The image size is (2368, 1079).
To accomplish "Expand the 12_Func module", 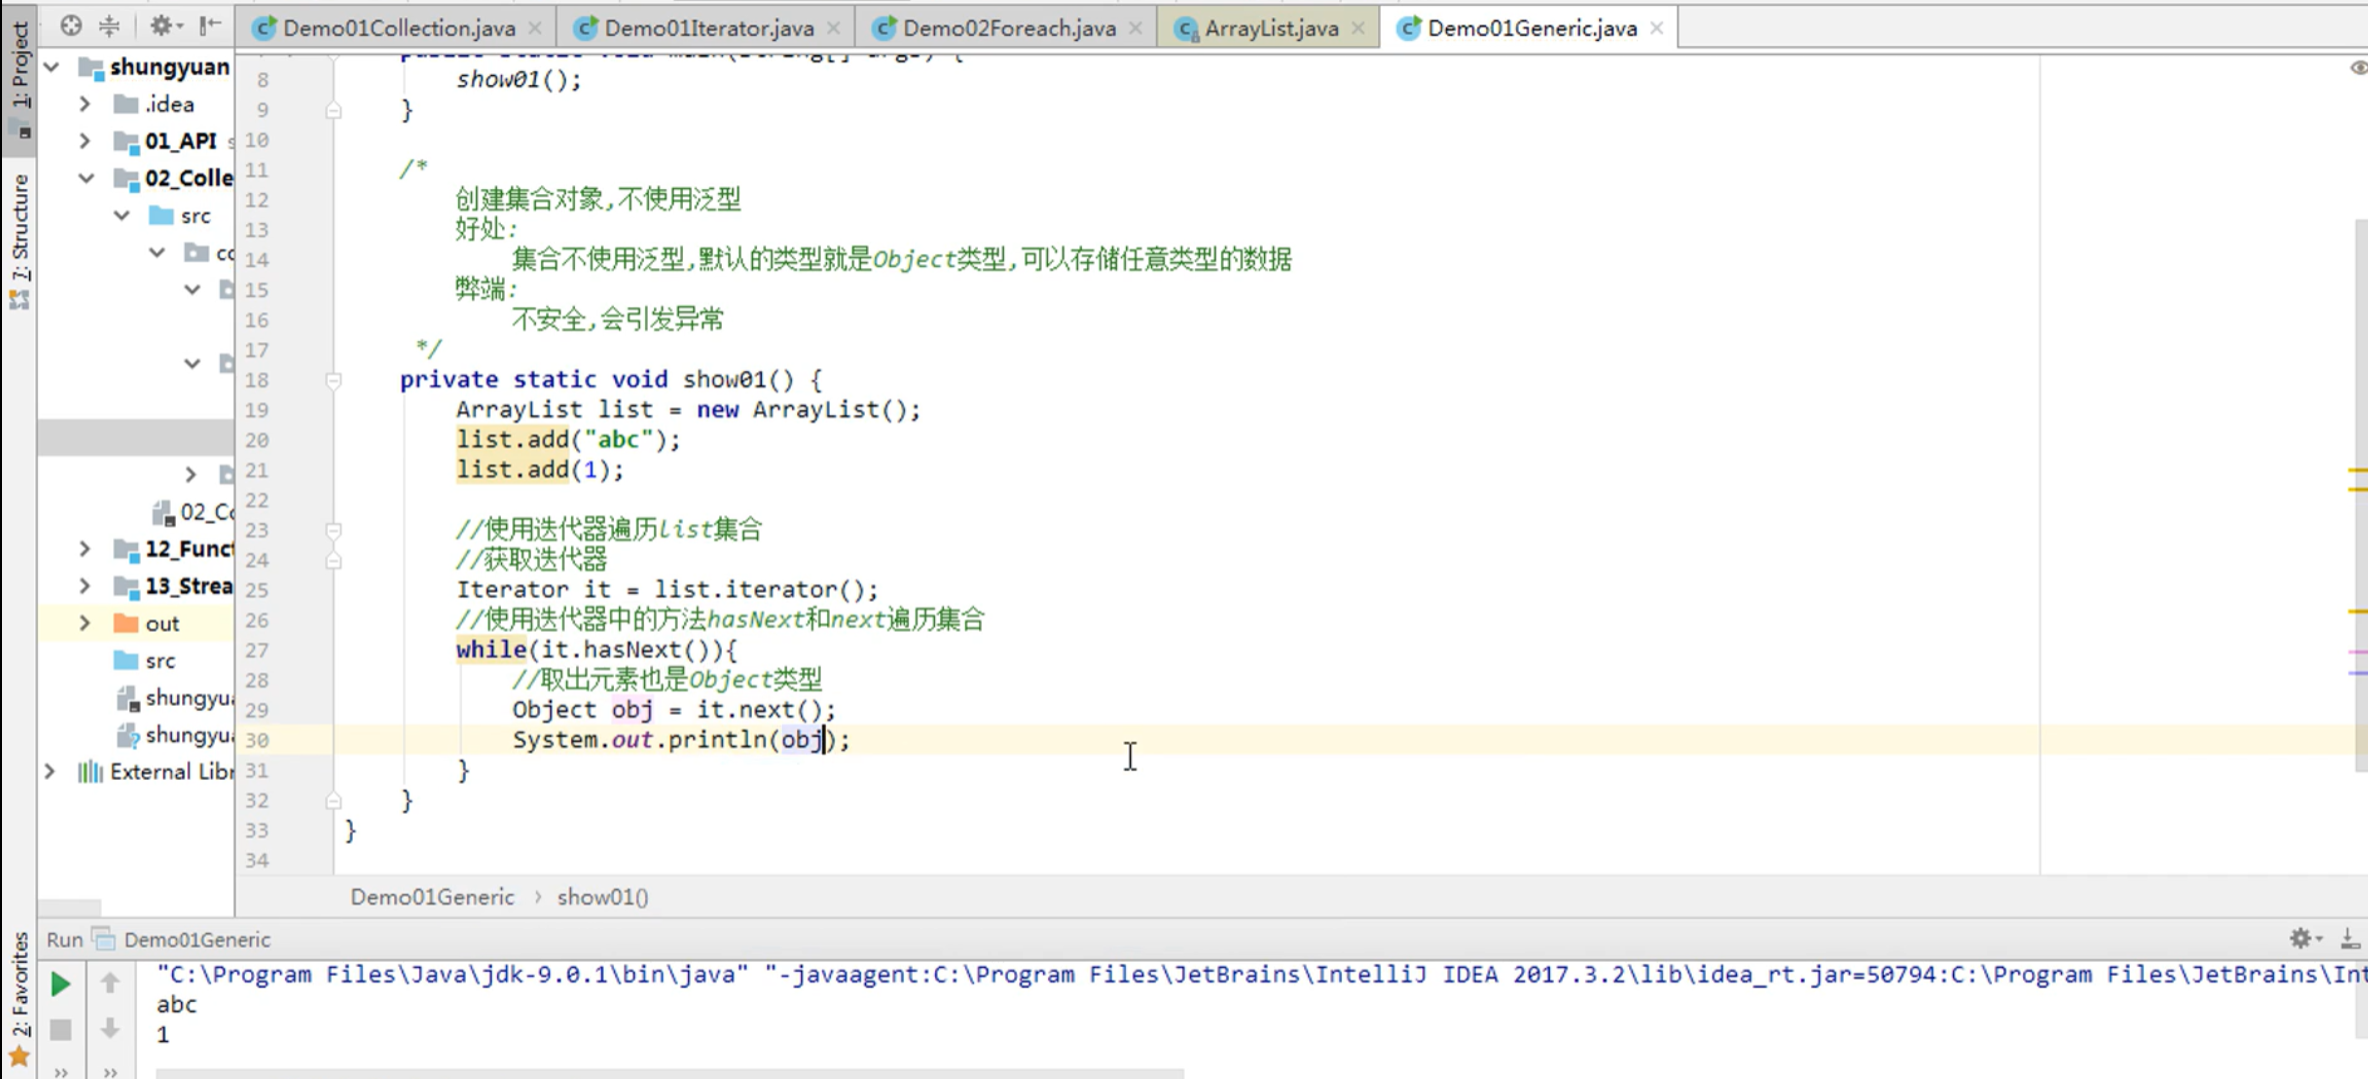I will point(85,549).
